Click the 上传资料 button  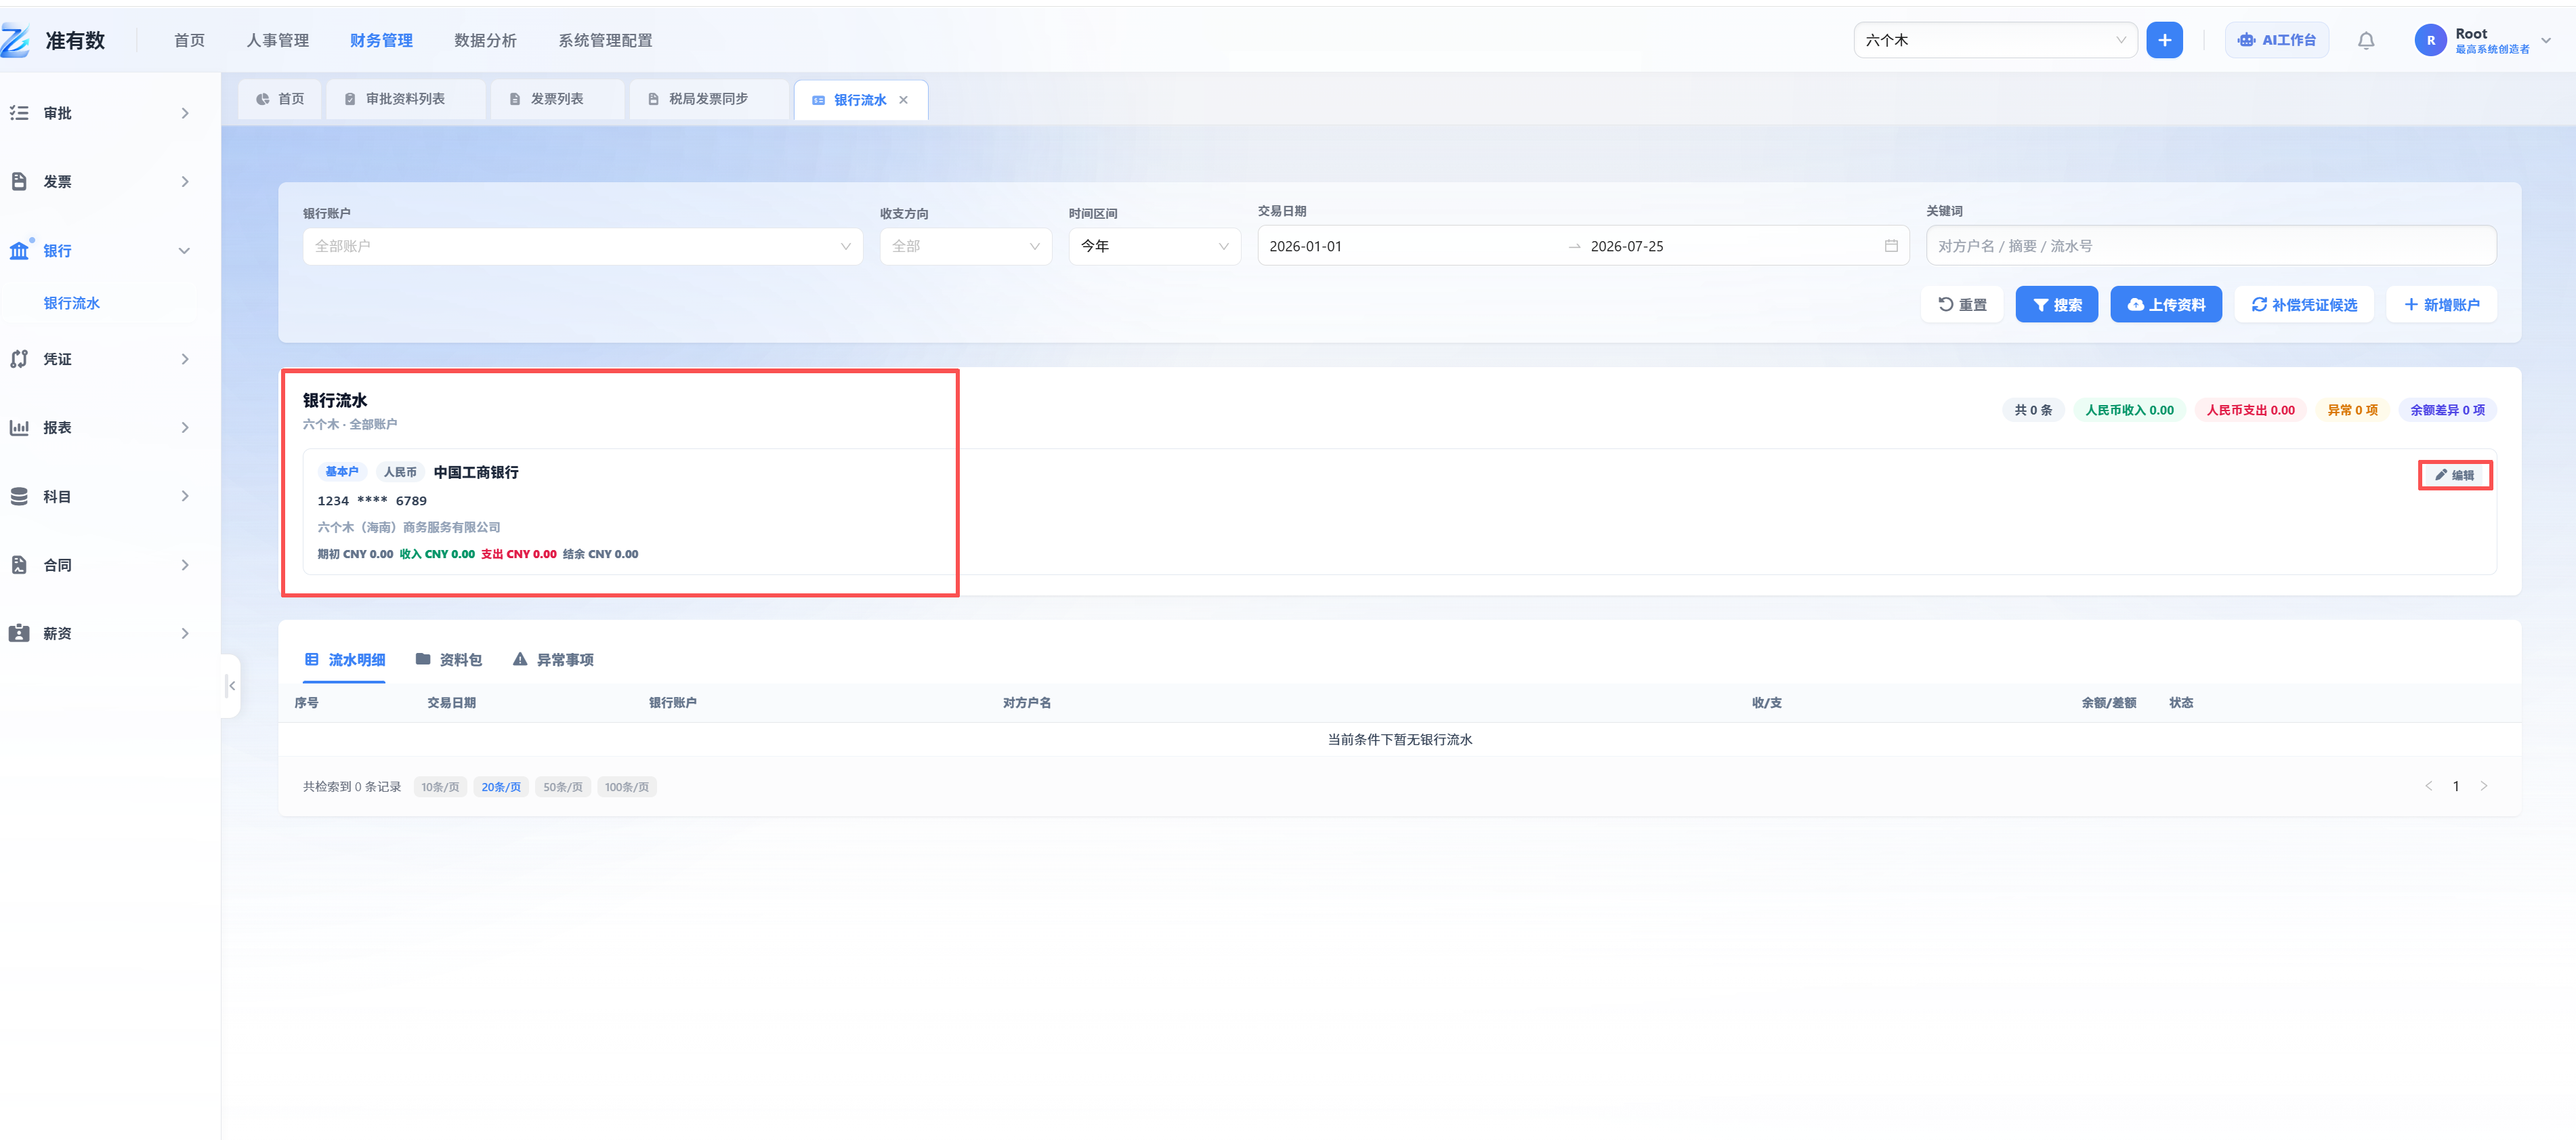[x=2165, y=305]
